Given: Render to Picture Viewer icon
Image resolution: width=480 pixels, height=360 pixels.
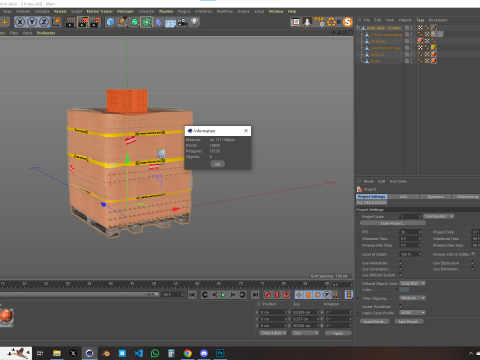Looking at the screenshot, I should 83,22.
